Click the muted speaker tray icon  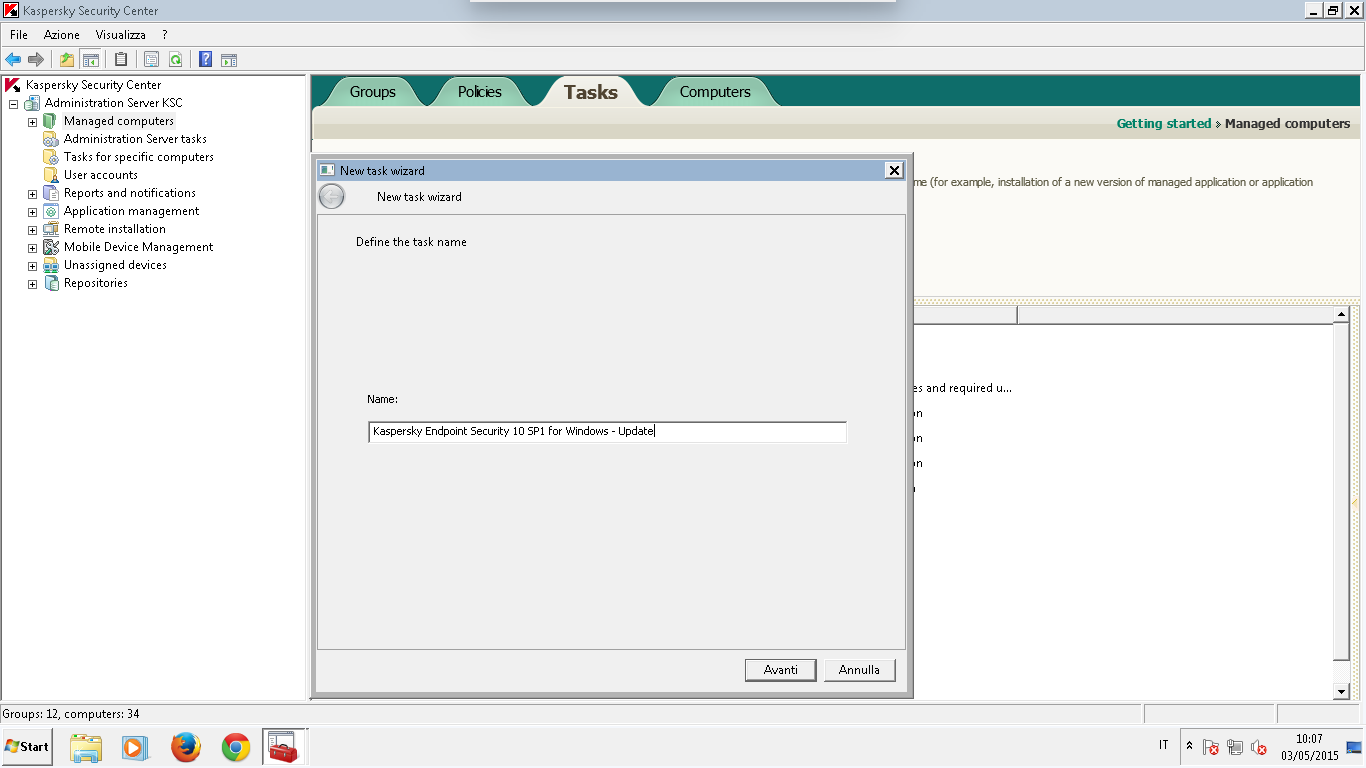(x=1259, y=747)
